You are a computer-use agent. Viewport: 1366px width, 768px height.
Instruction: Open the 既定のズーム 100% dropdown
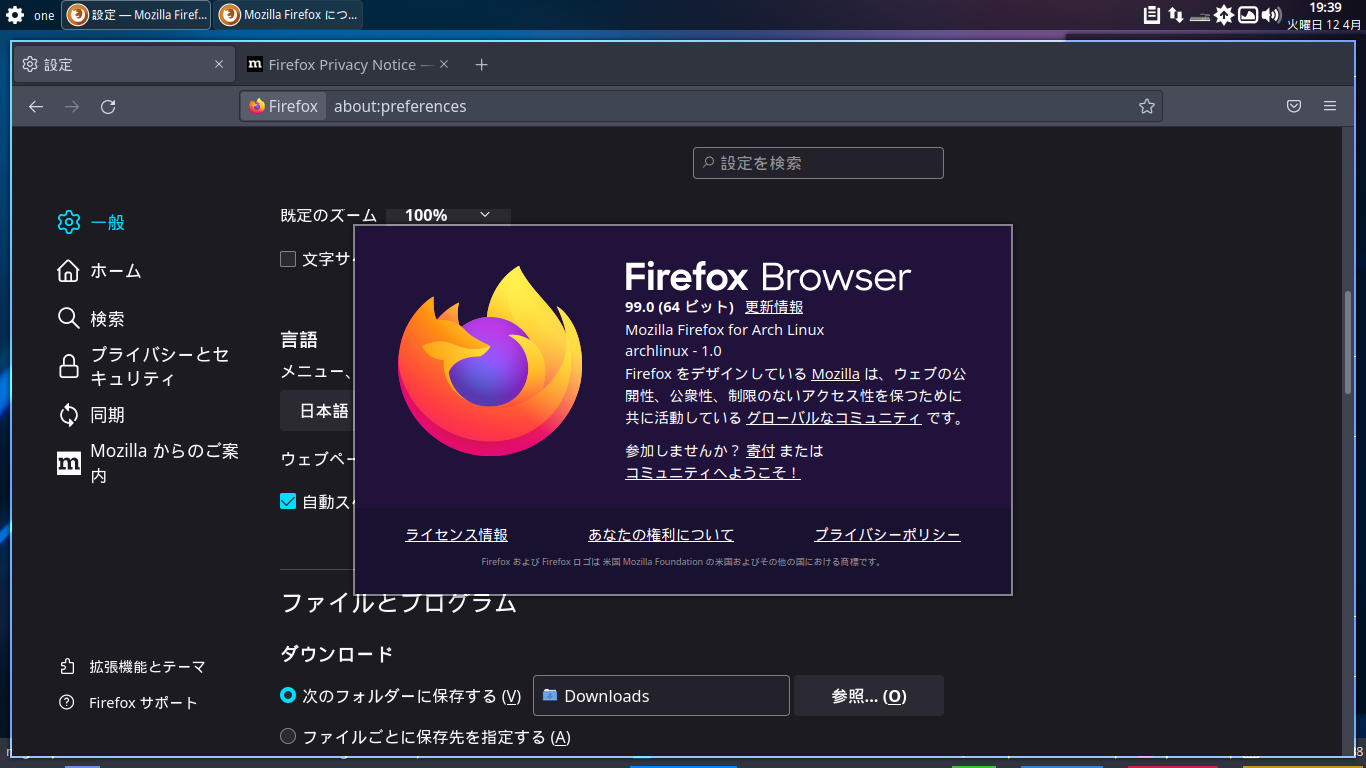[x=448, y=215]
